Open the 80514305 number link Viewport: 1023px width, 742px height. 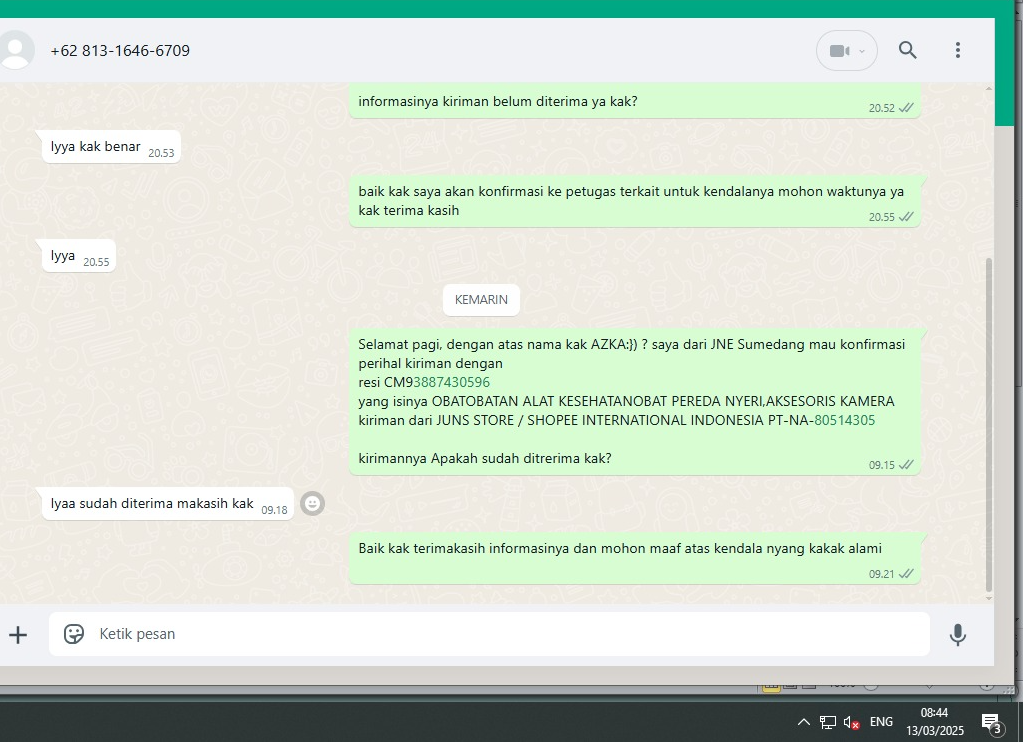point(844,420)
